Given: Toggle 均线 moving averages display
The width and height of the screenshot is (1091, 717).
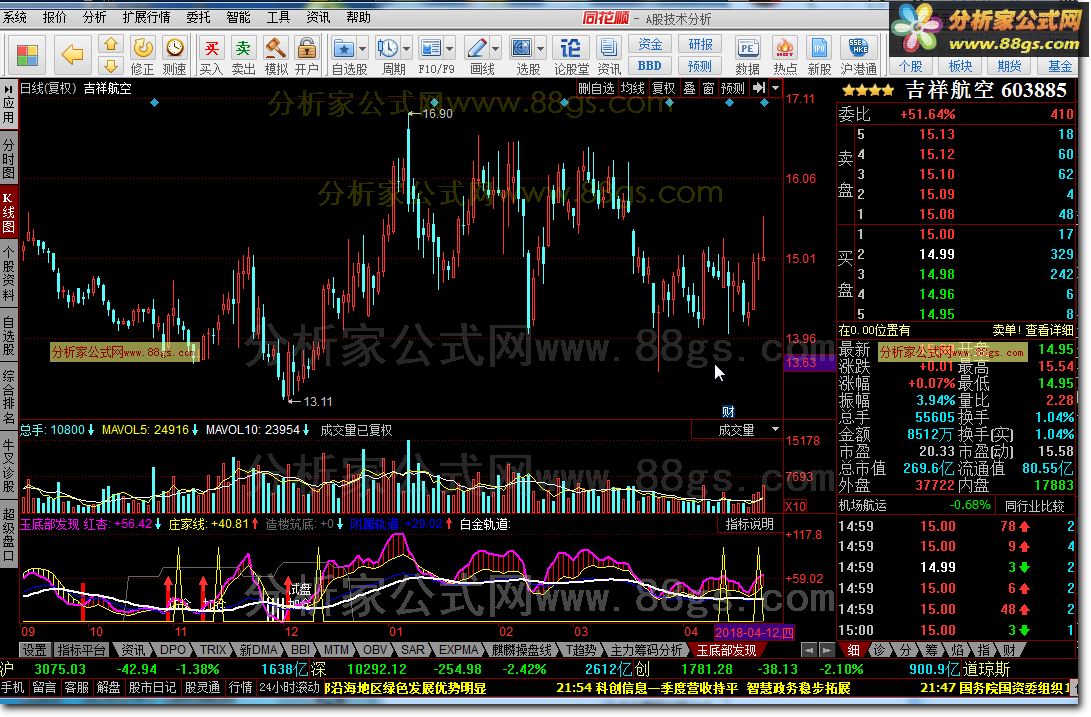Looking at the screenshot, I should [632, 88].
